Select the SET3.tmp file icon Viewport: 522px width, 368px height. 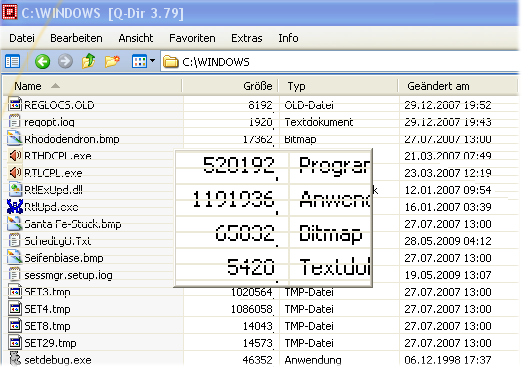click(15, 291)
